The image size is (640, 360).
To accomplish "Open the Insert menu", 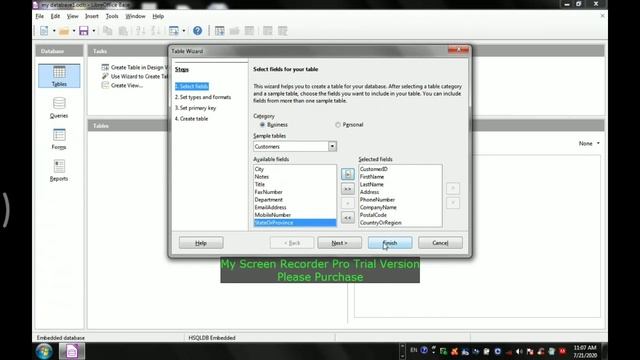I will [91, 16].
